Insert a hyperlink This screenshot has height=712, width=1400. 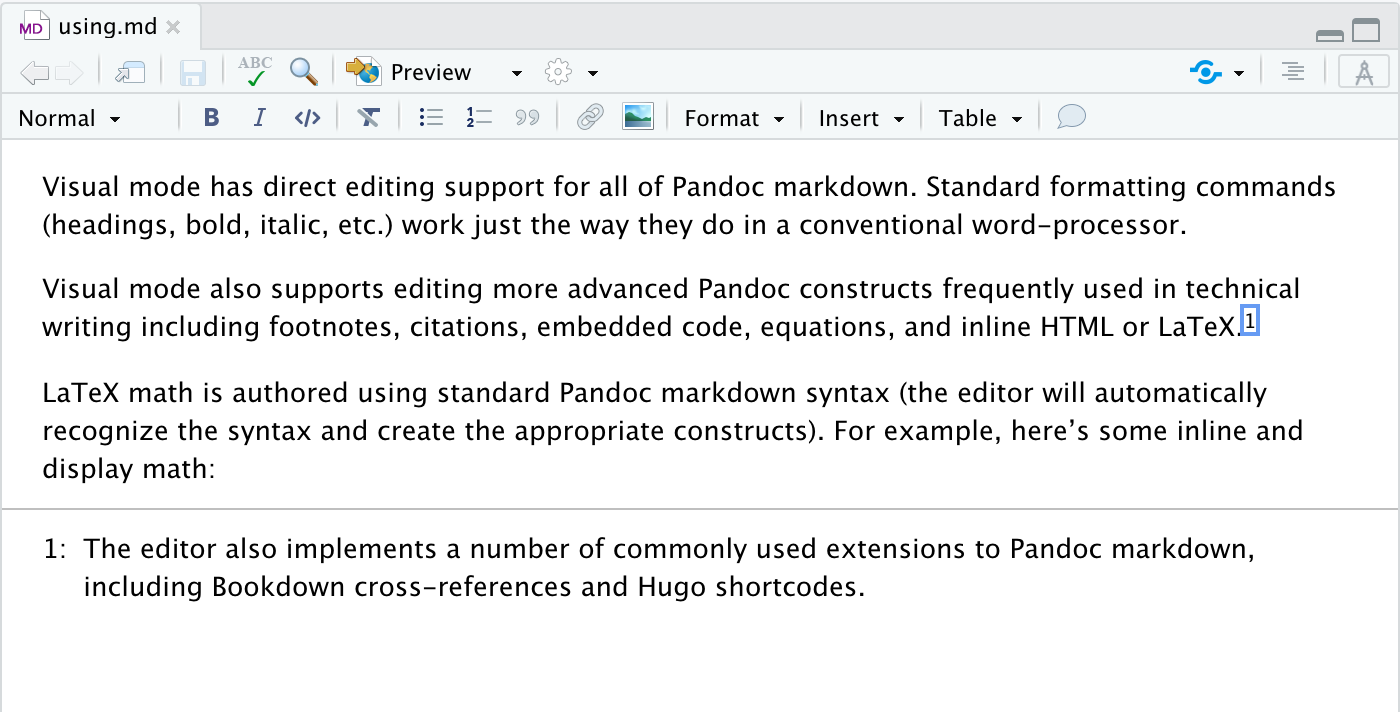[590, 118]
